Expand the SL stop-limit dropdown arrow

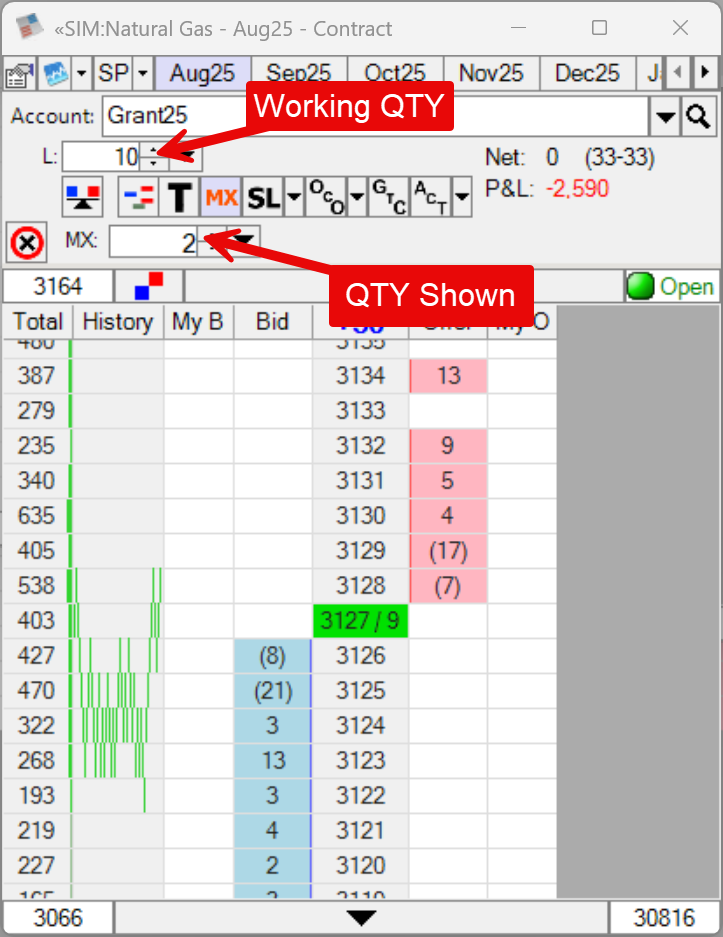(x=293, y=197)
